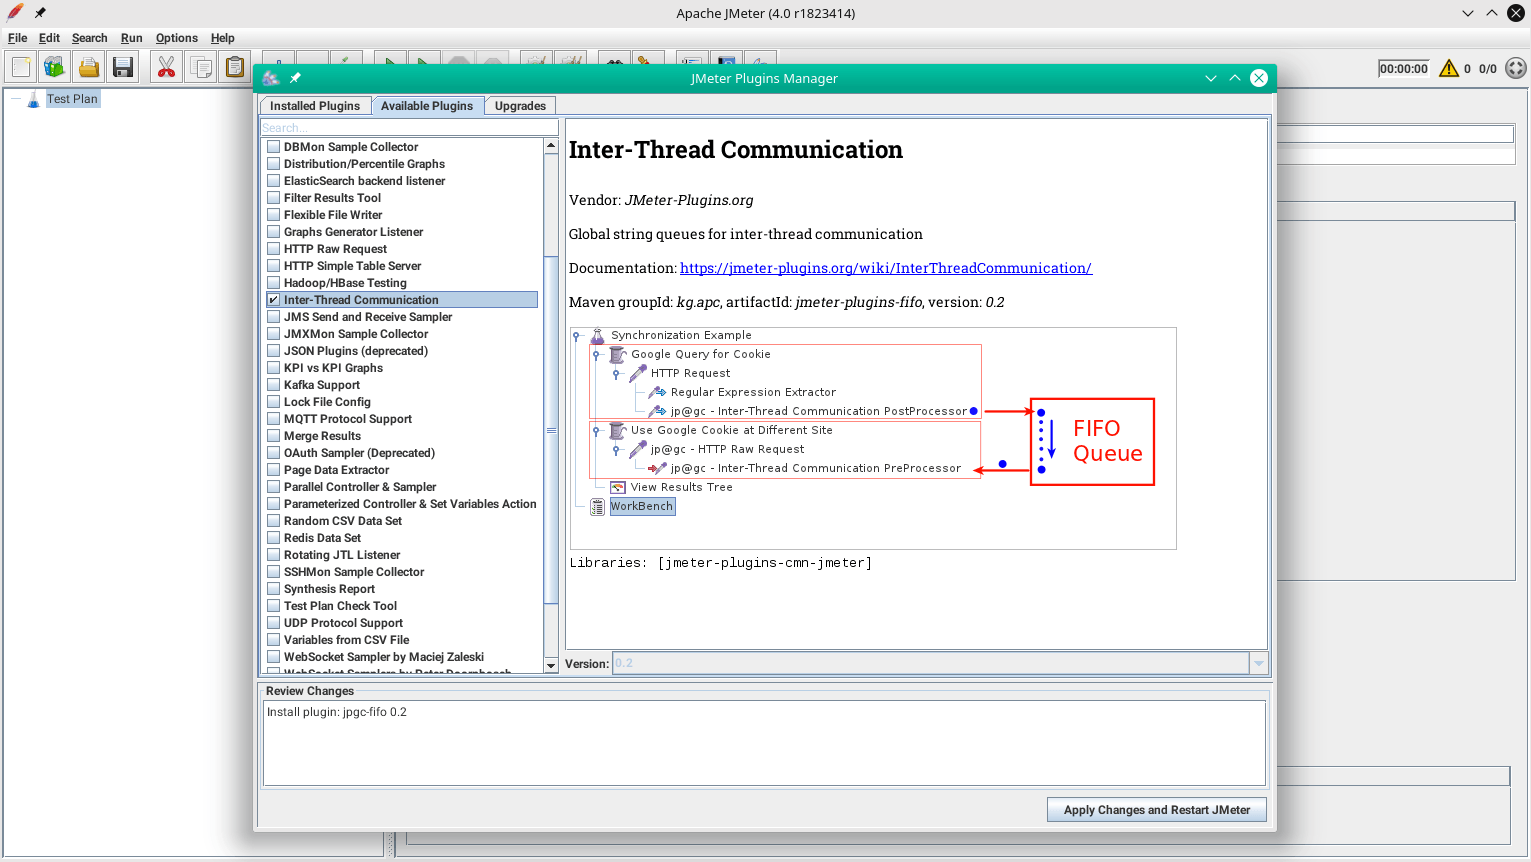Check the UDP Protocol Support checkbox
The height and width of the screenshot is (862, 1531).
click(x=274, y=623)
